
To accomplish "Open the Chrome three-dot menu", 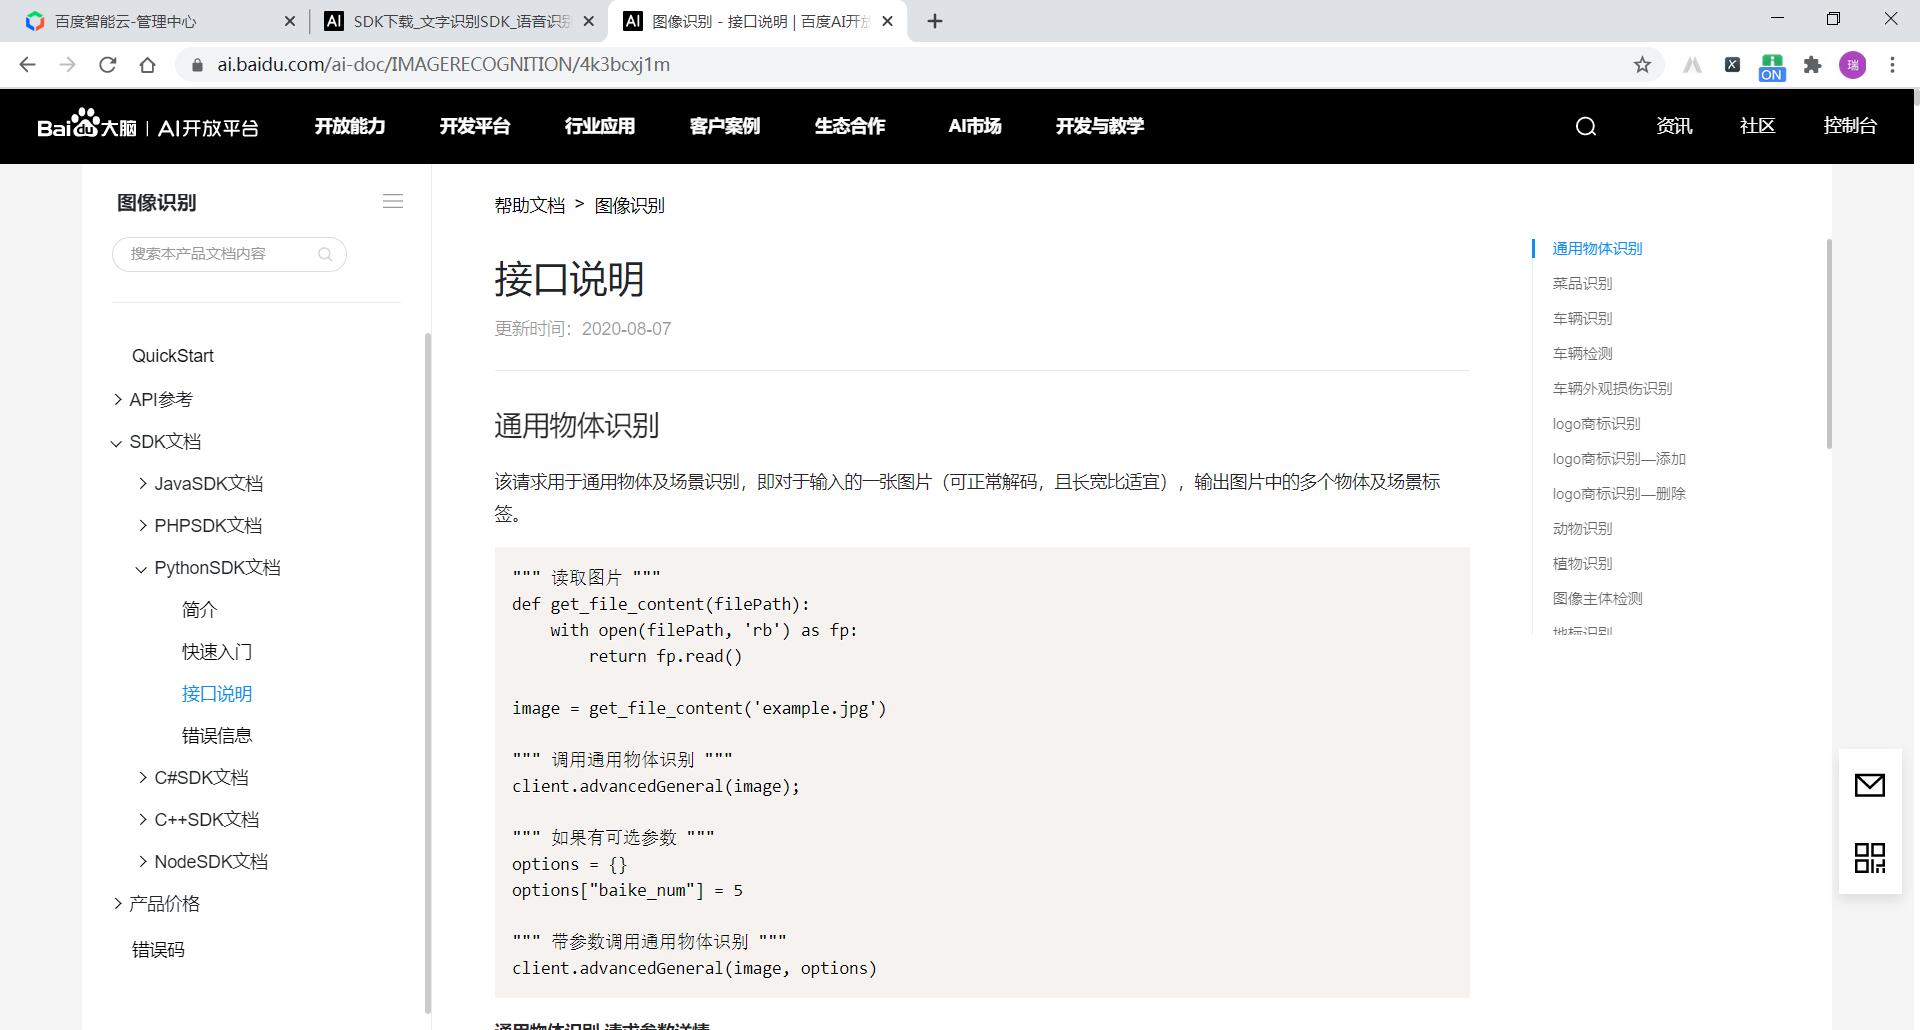I will [x=1892, y=64].
